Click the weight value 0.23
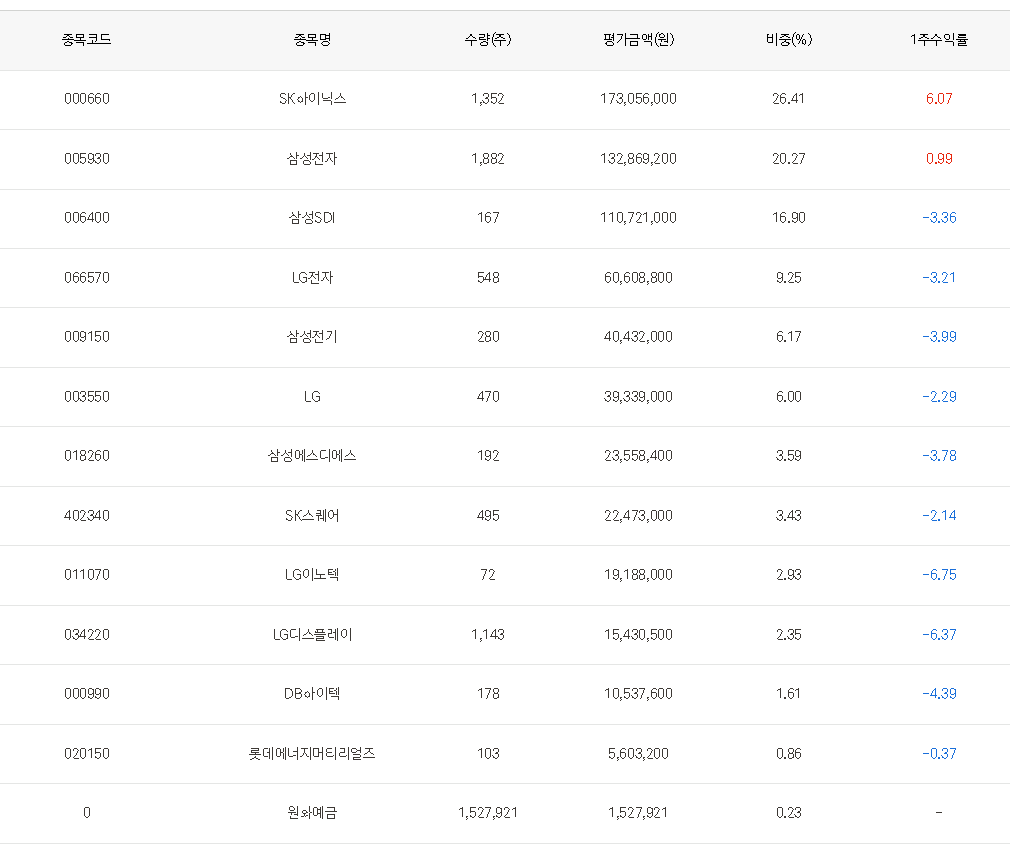The image size is (1010, 854). [x=788, y=813]
